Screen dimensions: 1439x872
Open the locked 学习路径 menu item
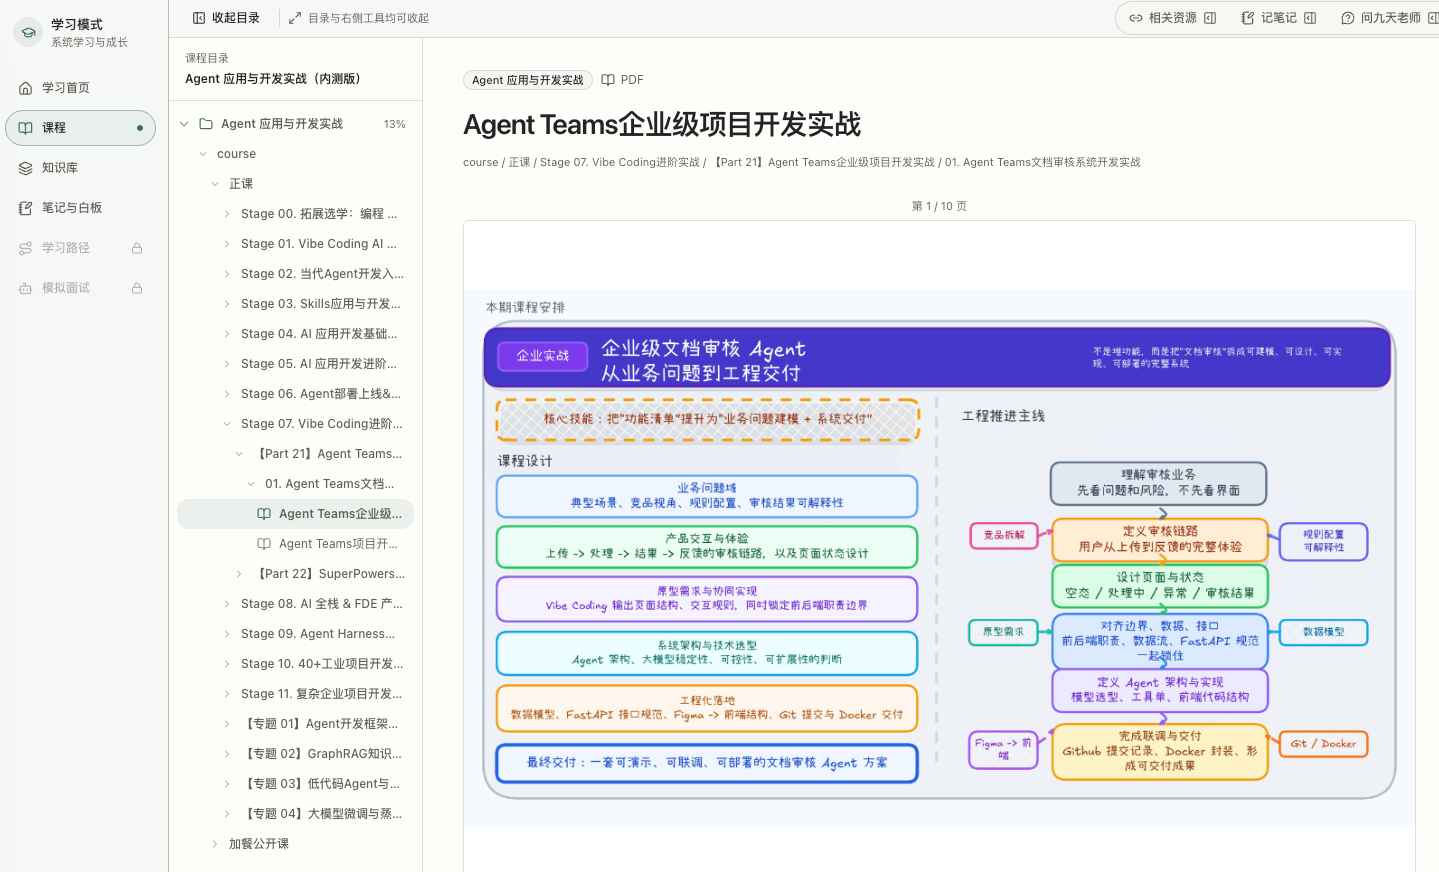point(81,248)
